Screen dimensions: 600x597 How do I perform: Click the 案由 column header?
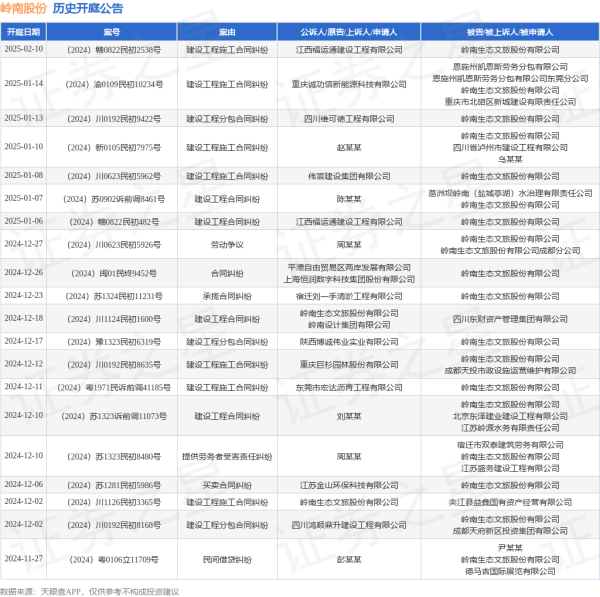(227, 32)
